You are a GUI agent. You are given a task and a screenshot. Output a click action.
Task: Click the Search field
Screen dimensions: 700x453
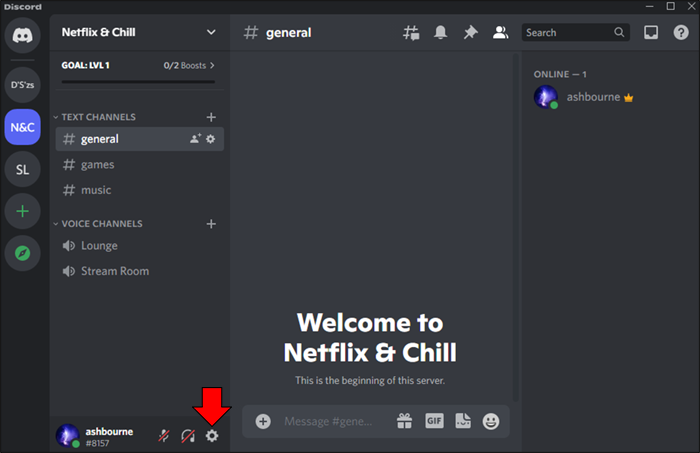[575, 32]
